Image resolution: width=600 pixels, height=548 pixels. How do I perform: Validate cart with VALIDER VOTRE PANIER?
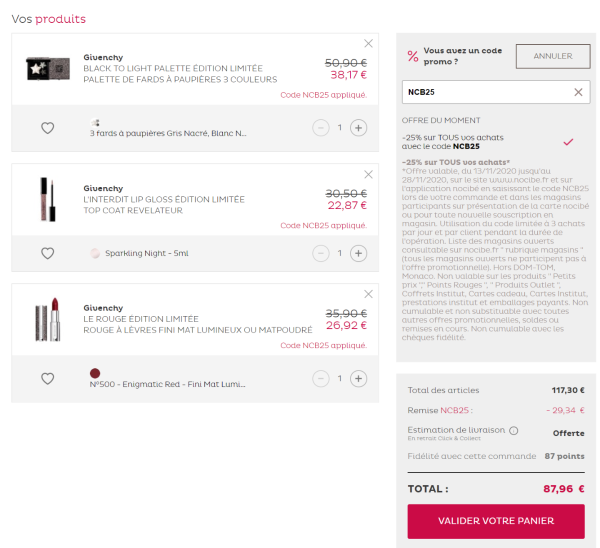point(496,521)
